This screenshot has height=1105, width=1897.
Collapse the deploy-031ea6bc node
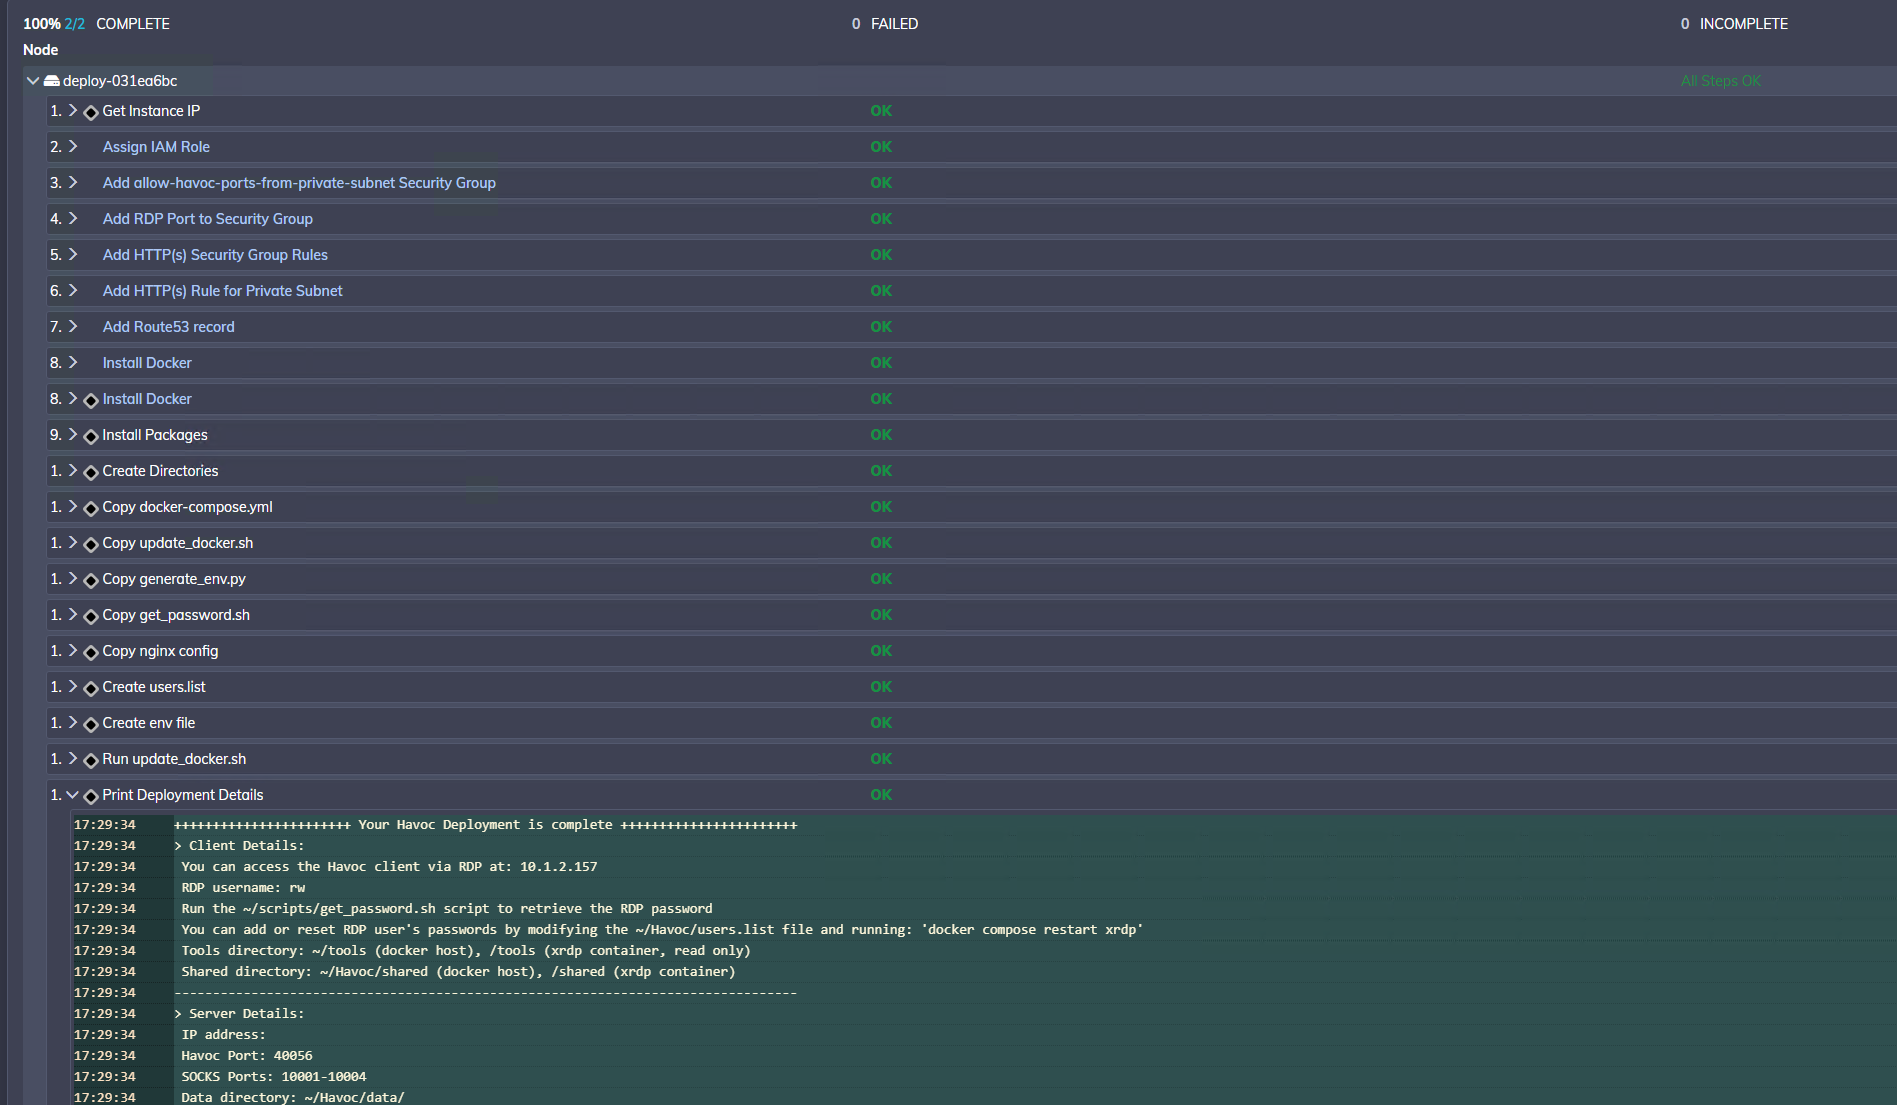[x=33, y=81]
